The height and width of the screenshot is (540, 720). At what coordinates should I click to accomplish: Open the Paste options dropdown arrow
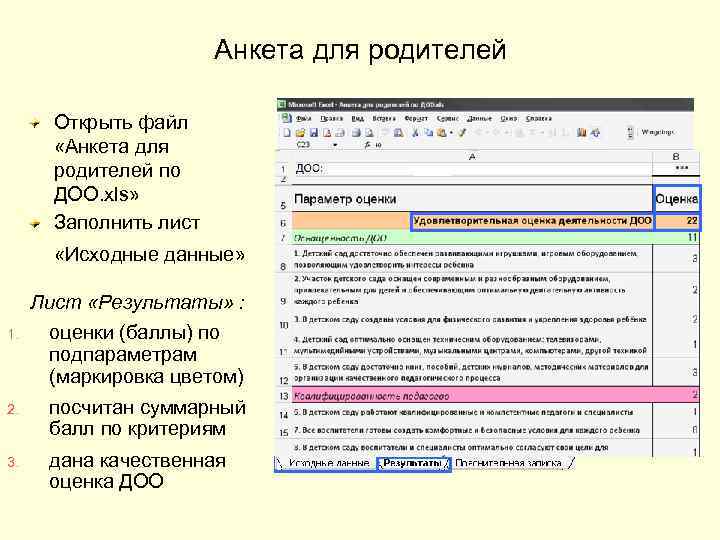coord(451,133)
